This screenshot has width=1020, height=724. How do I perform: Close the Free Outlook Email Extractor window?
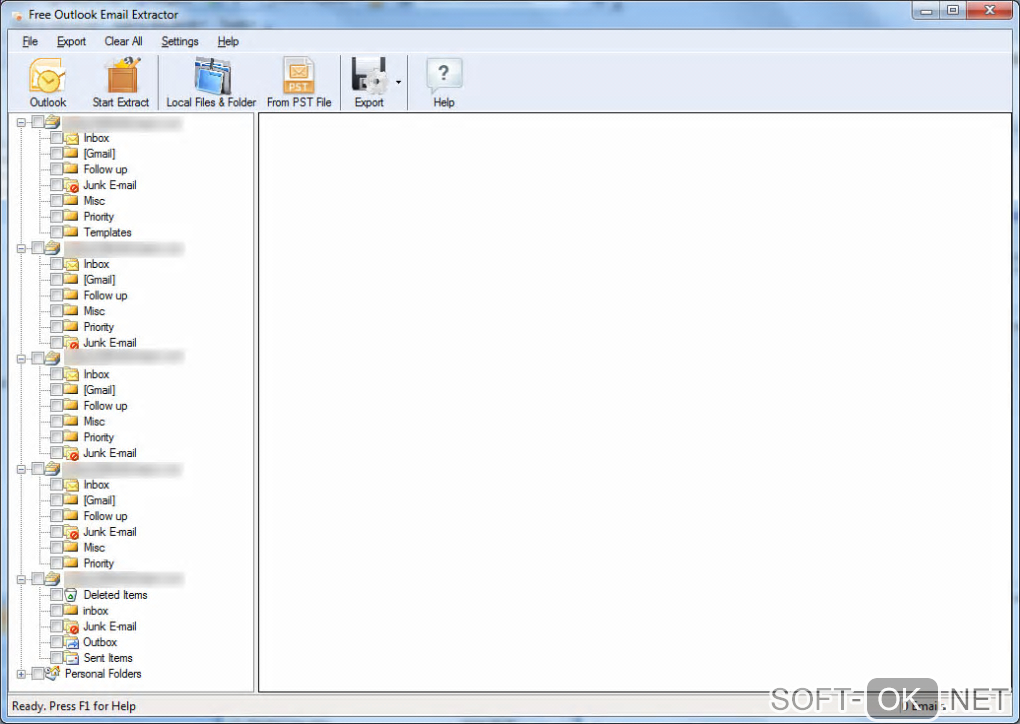coord(989,10)
